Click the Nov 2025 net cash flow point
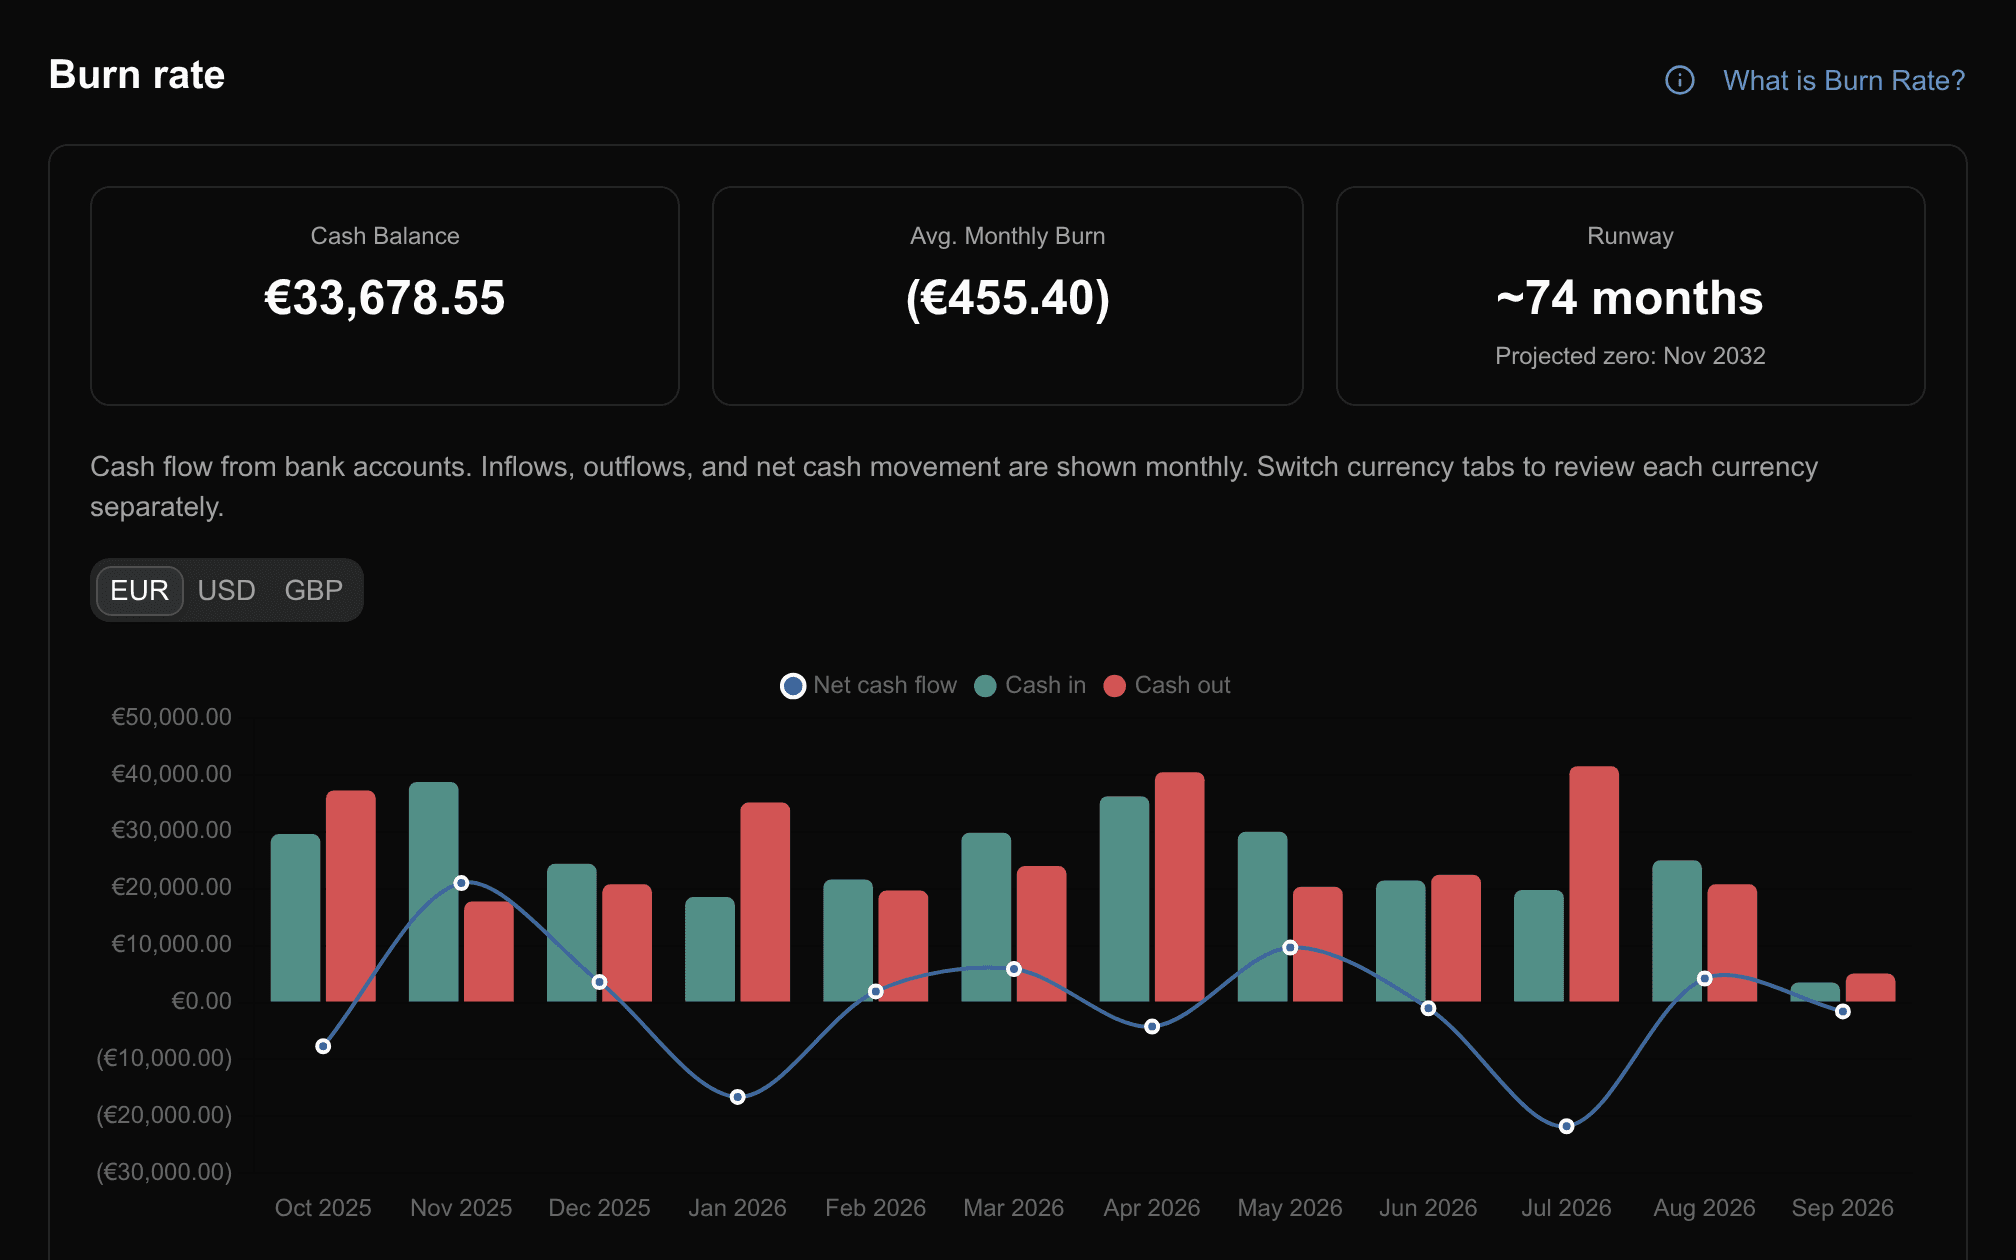 (x=461, y=883)
